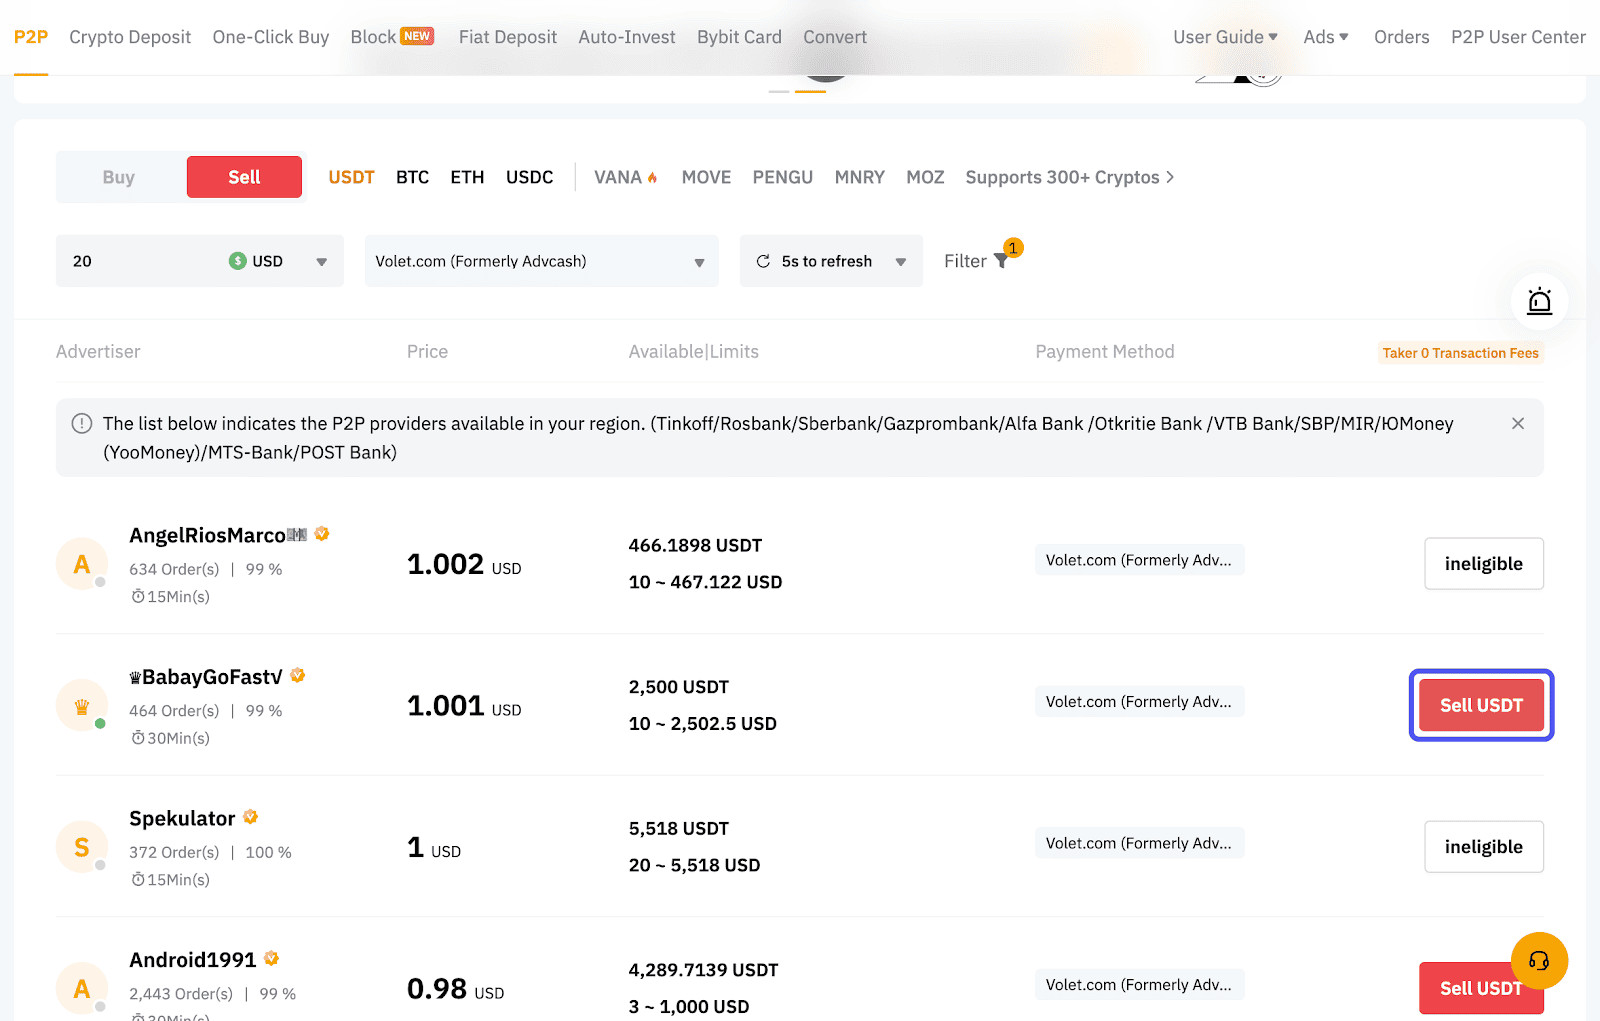The height and width of the screenshot is (1021, 1600).
Task: Dismiss the regional P2P providers banner
Action: (x=1517, y=423)
